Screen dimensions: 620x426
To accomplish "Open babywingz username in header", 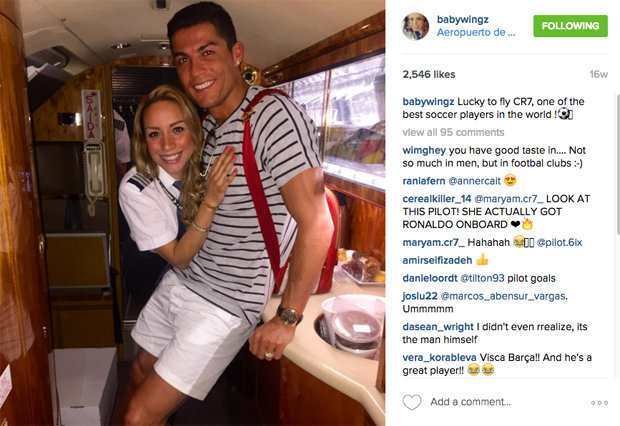I will click(463, 19).
